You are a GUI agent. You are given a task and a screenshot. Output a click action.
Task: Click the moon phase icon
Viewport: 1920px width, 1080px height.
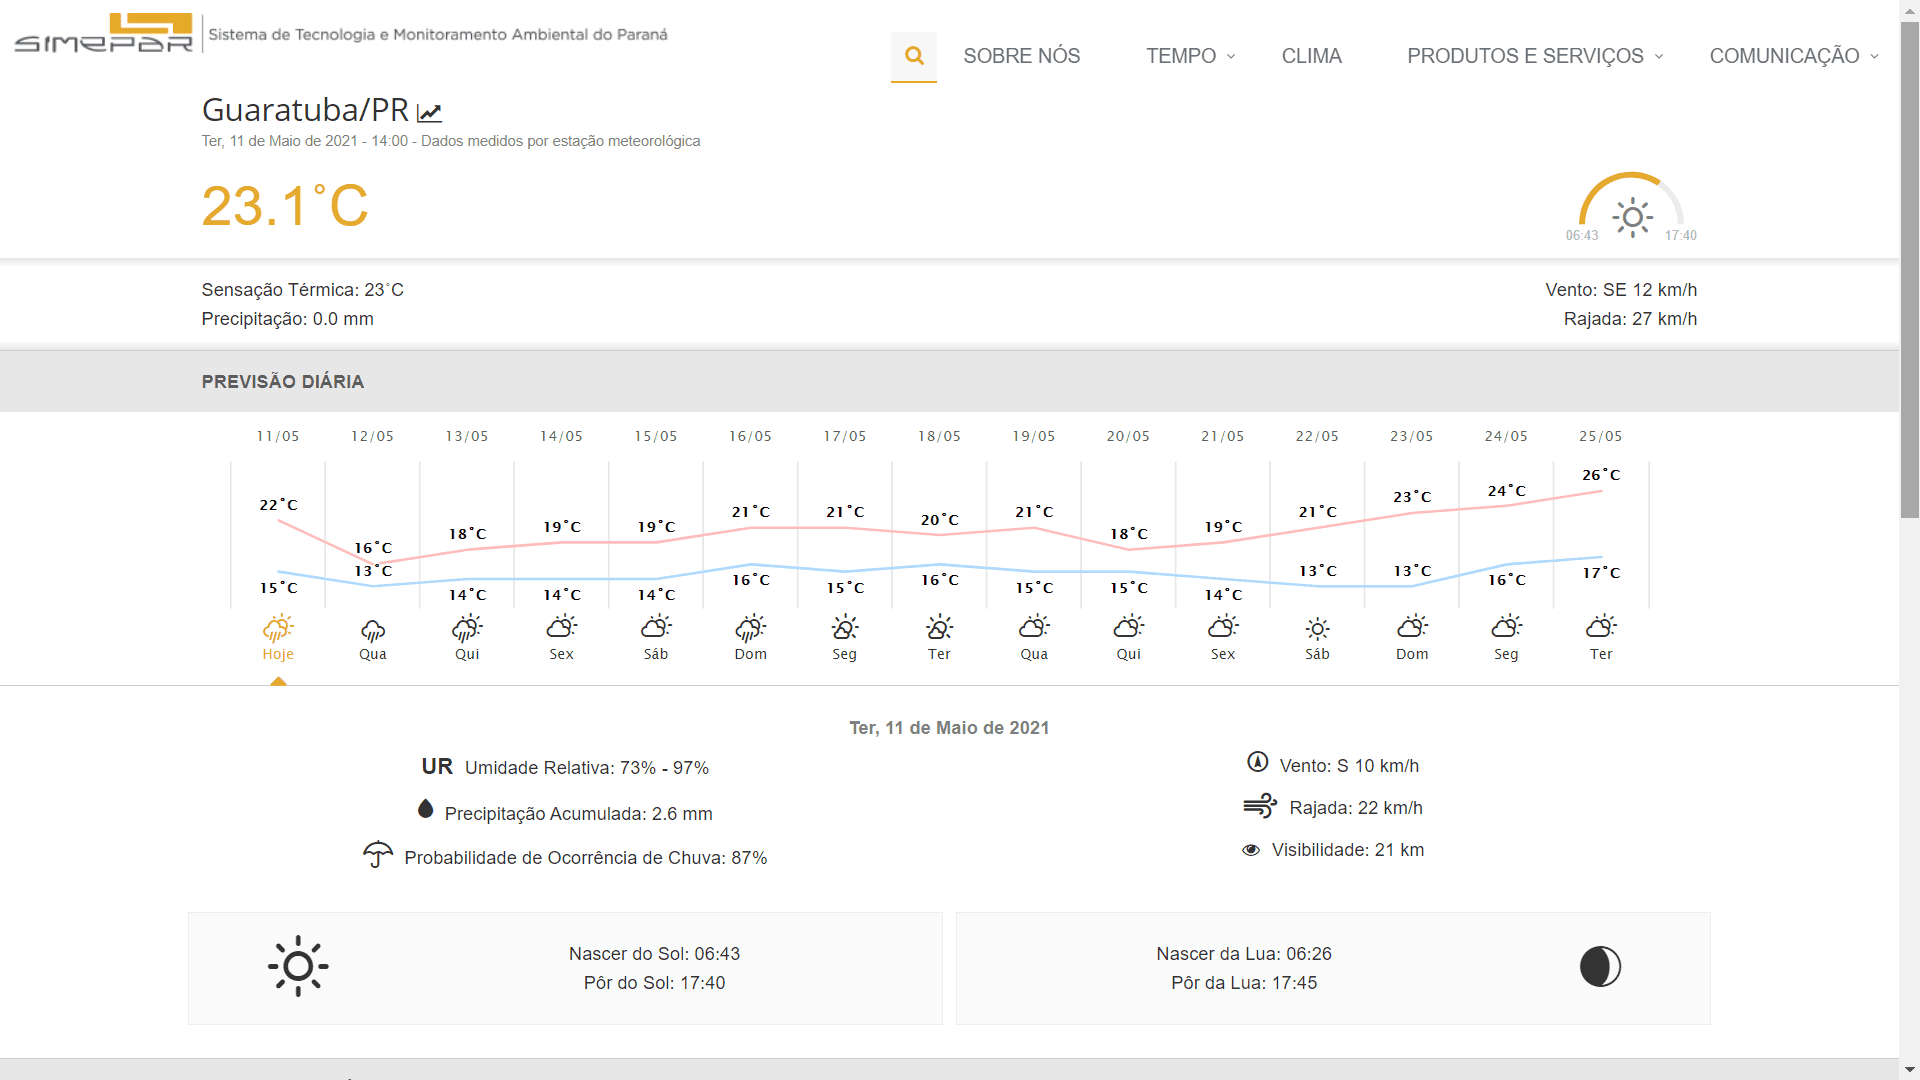pyautogui.click(x=1600, y=967)
